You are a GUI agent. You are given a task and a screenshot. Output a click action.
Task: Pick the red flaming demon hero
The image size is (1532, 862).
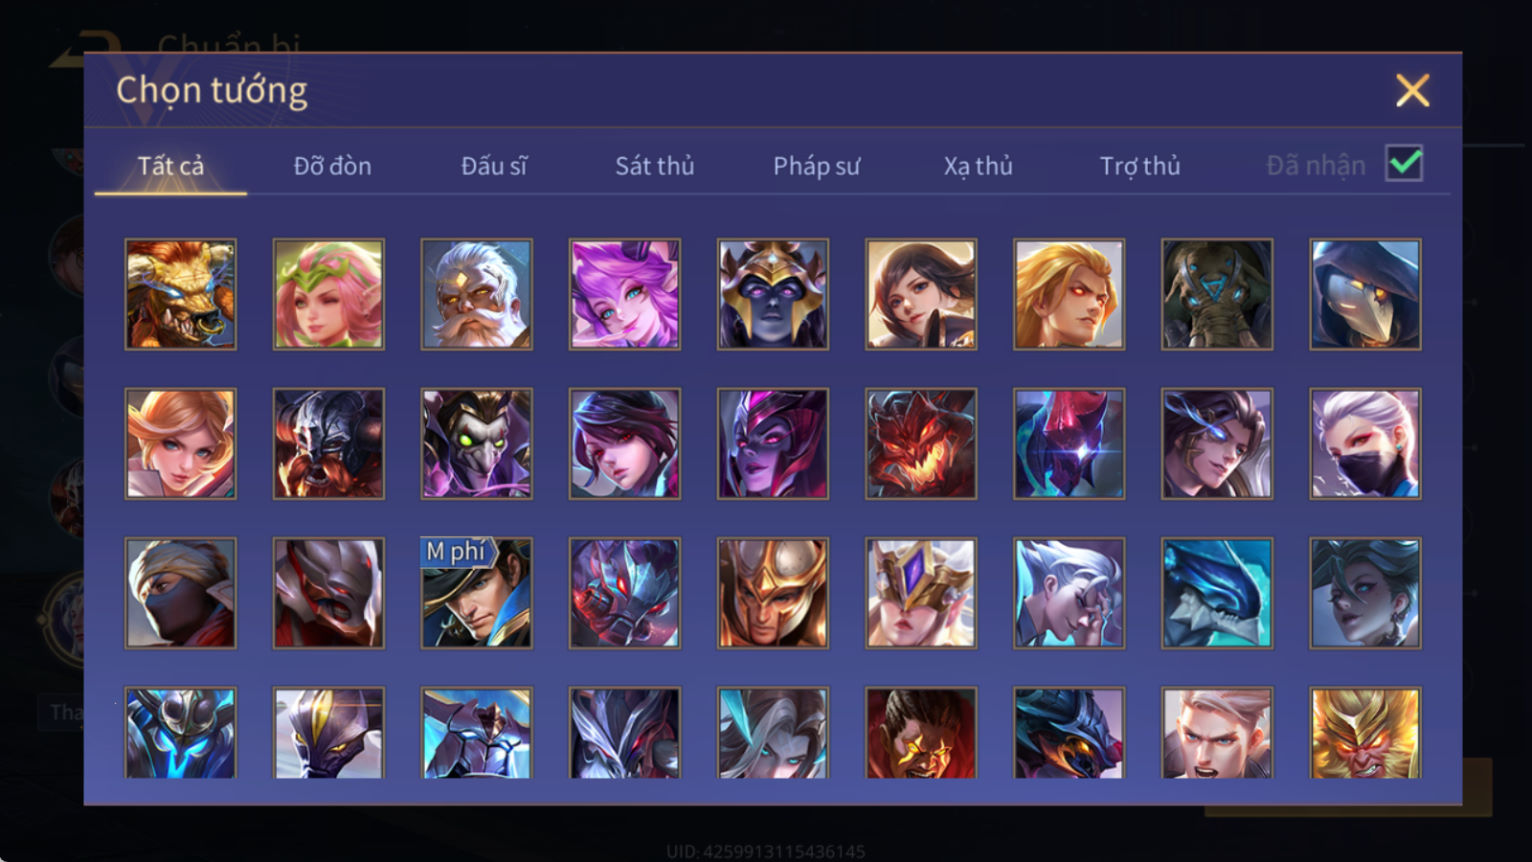[x=921, y=443]
